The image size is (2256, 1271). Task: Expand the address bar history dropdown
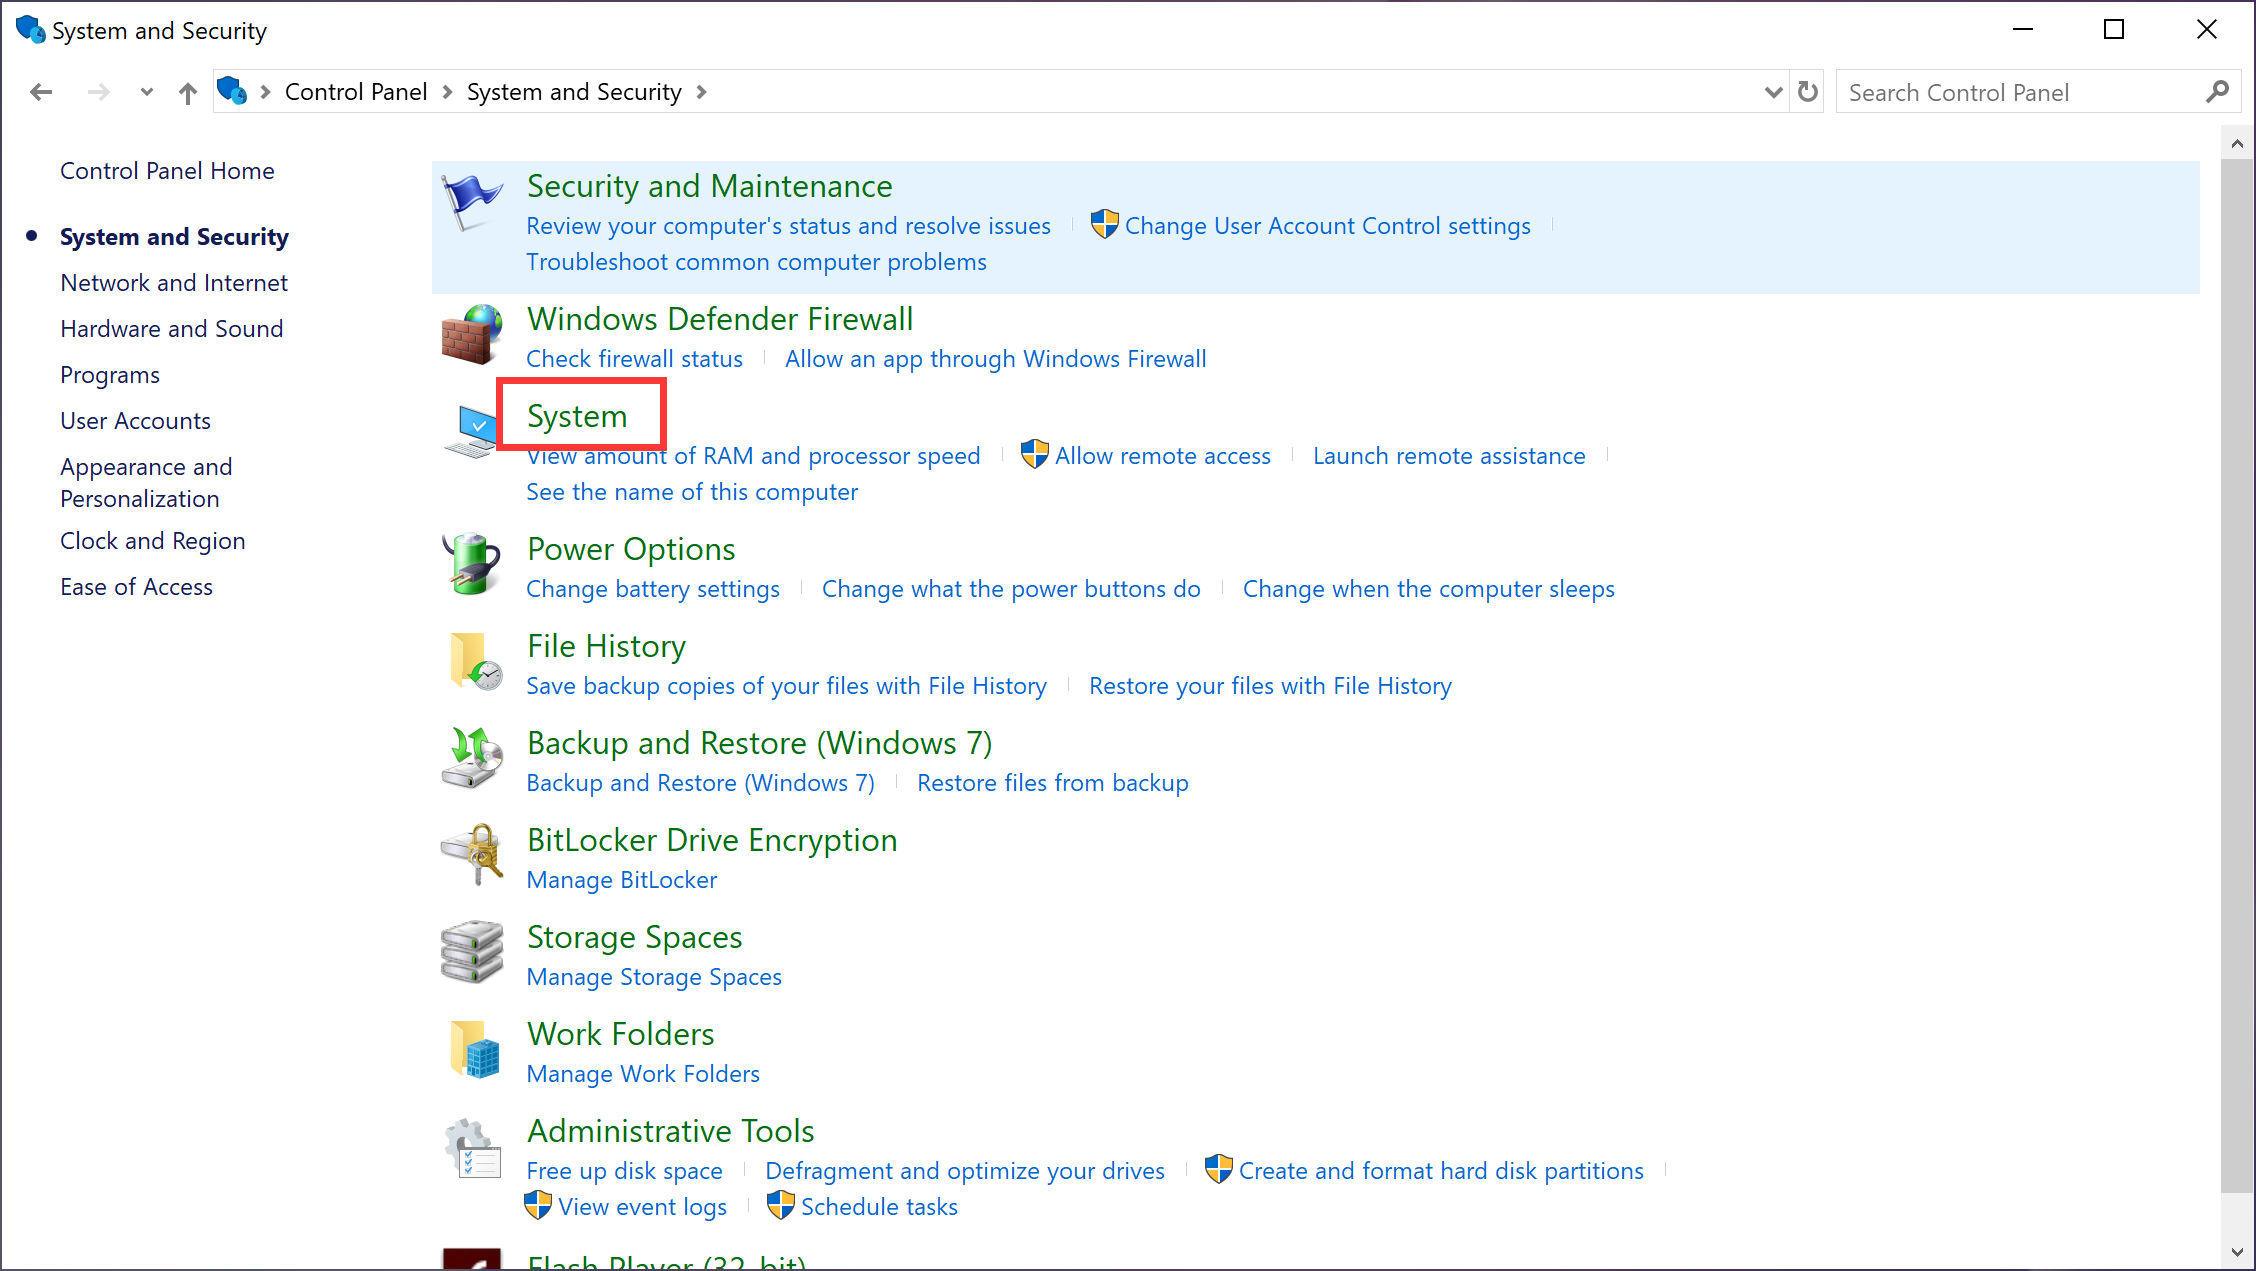point(1773,92)
